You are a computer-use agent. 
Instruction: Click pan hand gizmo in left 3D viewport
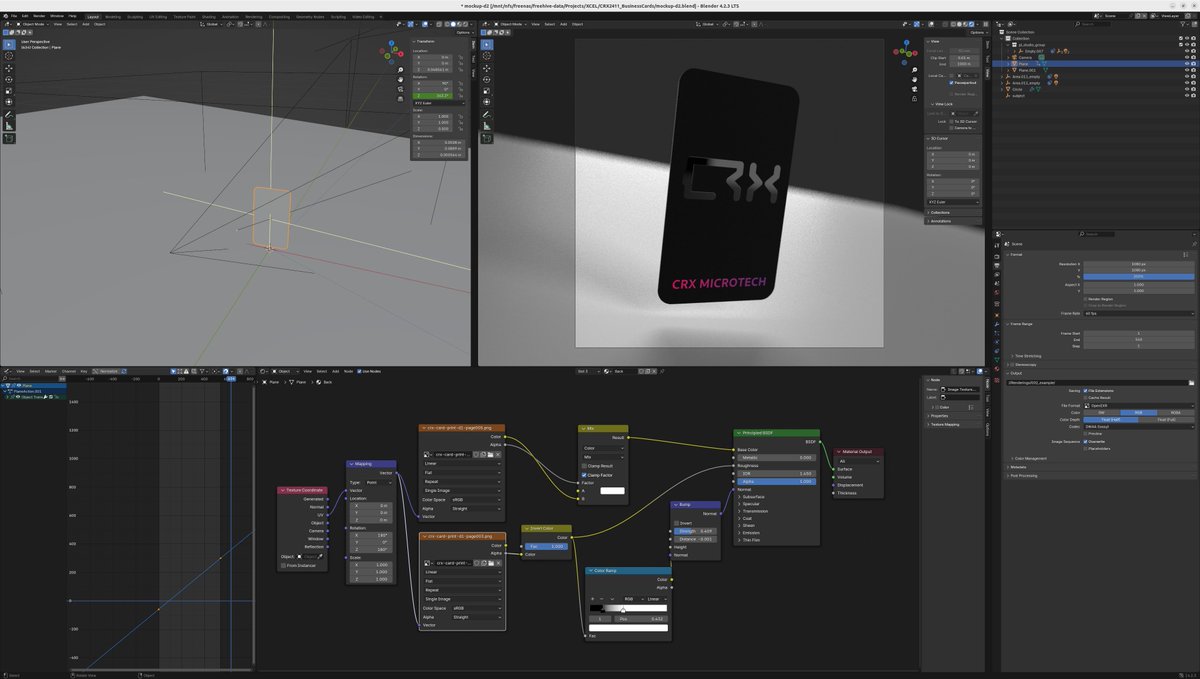pos(400,80)
